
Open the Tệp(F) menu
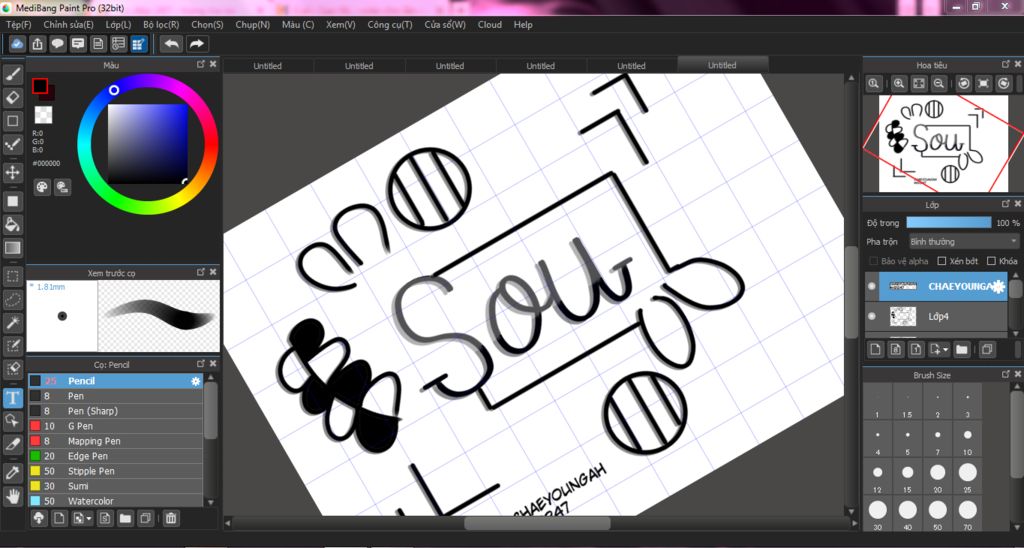click(18, 25)
